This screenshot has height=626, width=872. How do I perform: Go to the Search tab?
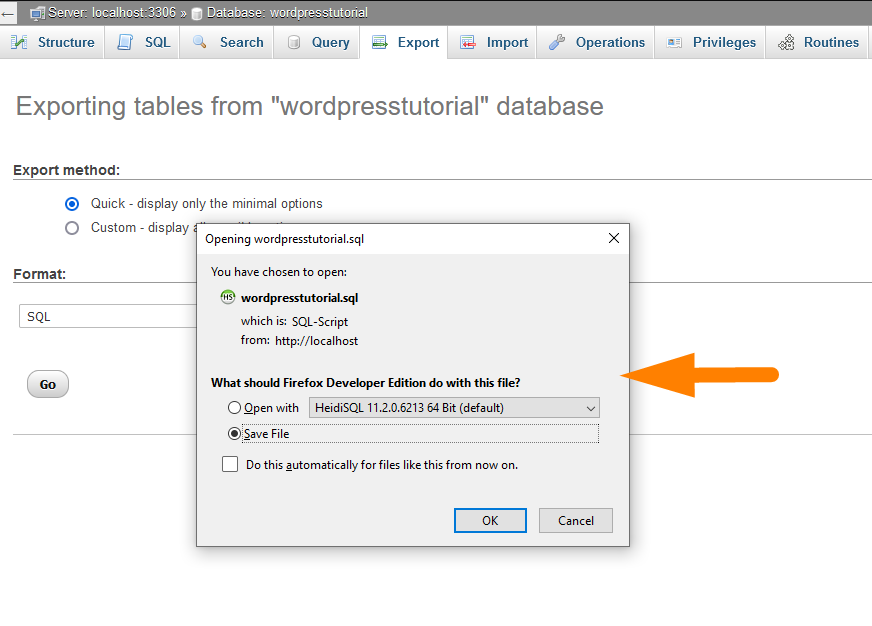[x=227, y=42]
